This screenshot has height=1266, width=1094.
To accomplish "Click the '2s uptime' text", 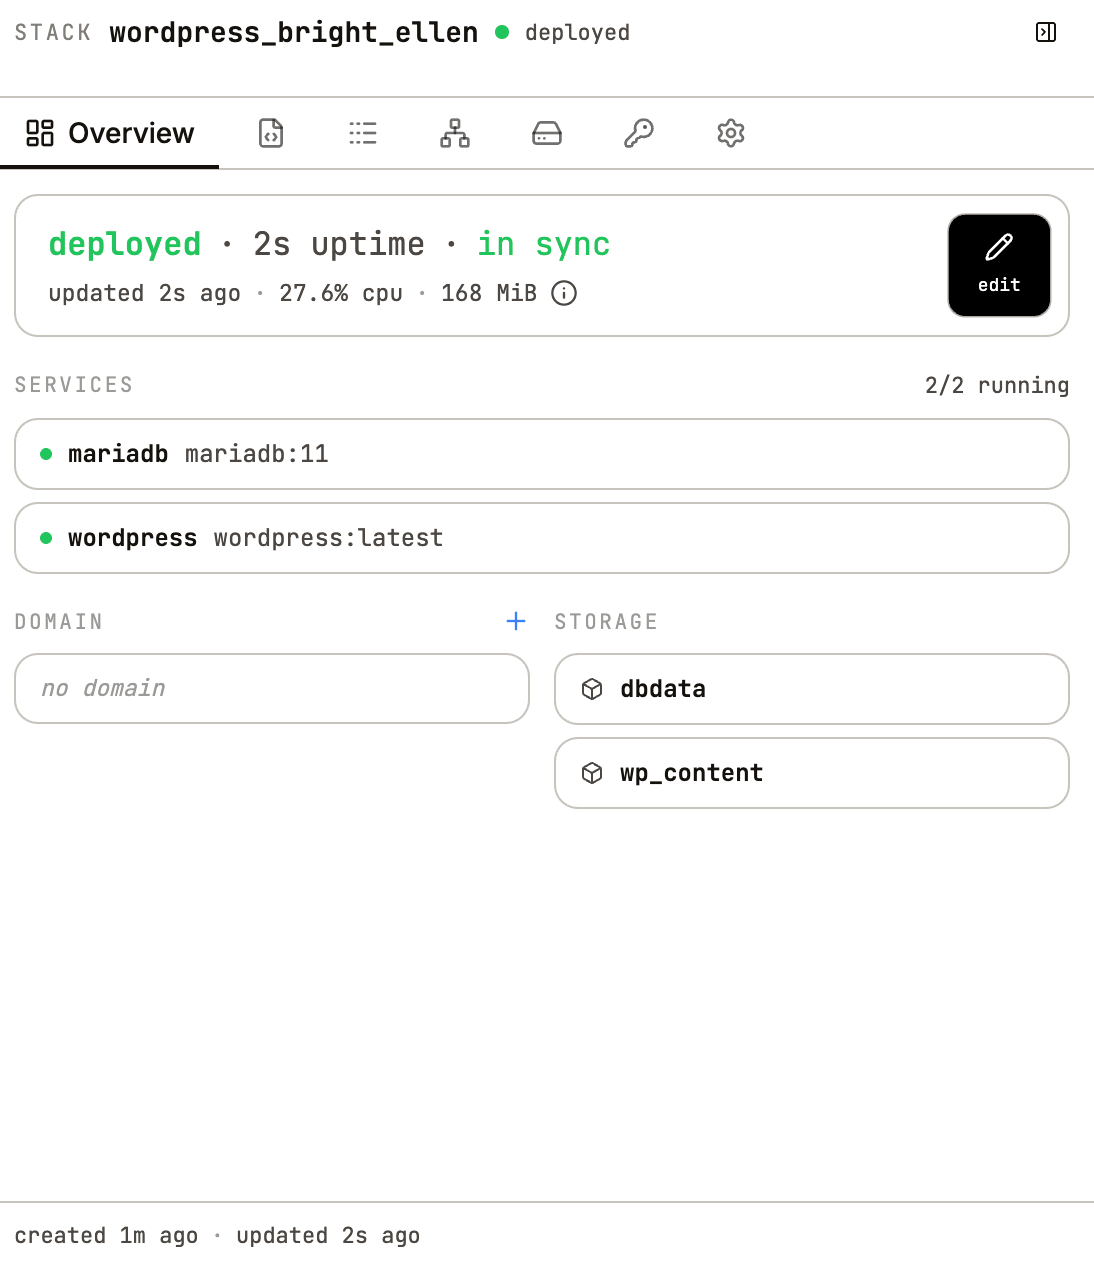I will pyautogui.click(x=339, y=244).
